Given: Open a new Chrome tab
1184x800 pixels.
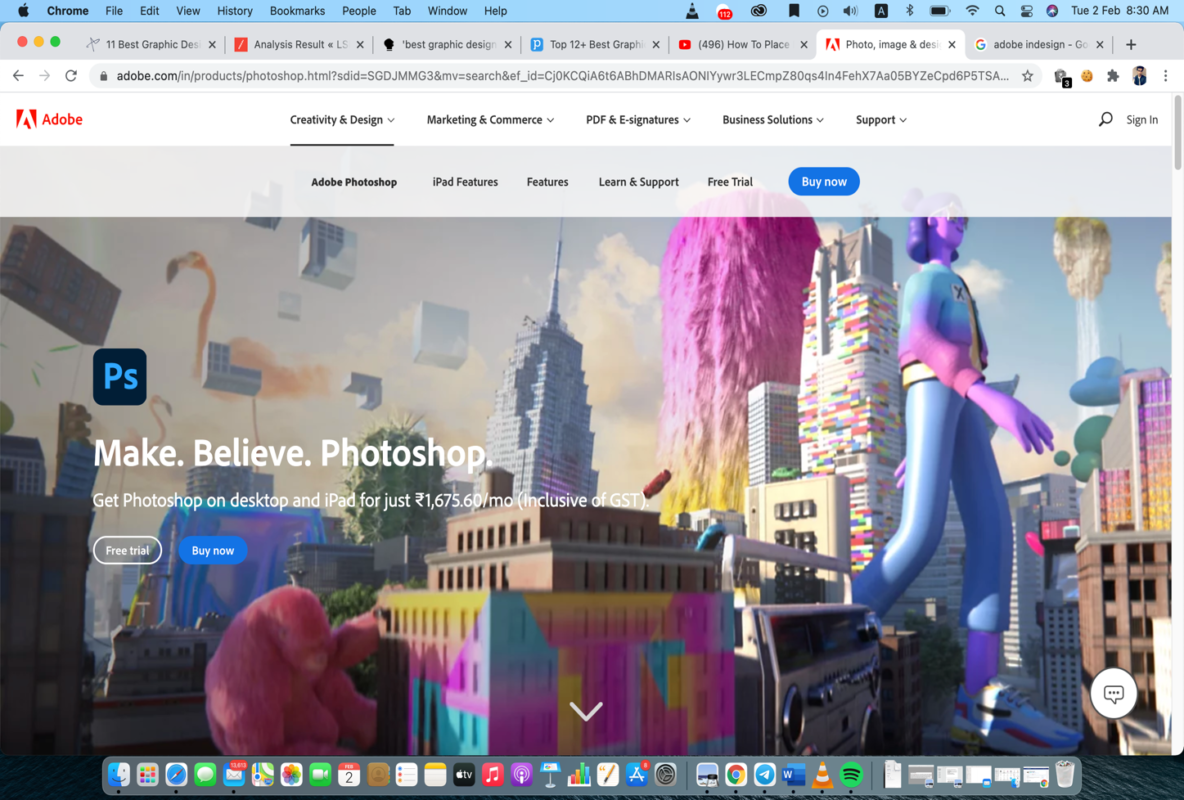Looking at the screenshot, I should (1130, 45).
